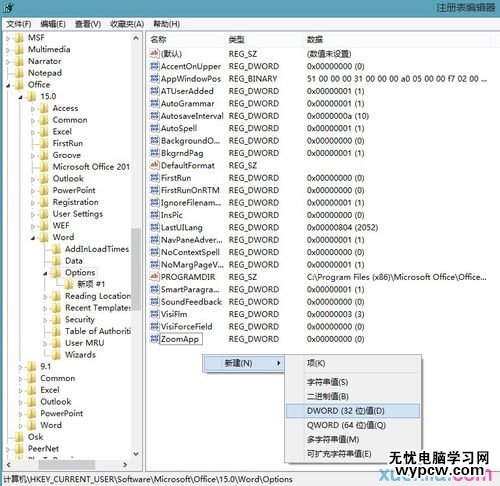Click the LastUILang value icon
This screenshot has height=486, width=500.
tap(154, 227)
